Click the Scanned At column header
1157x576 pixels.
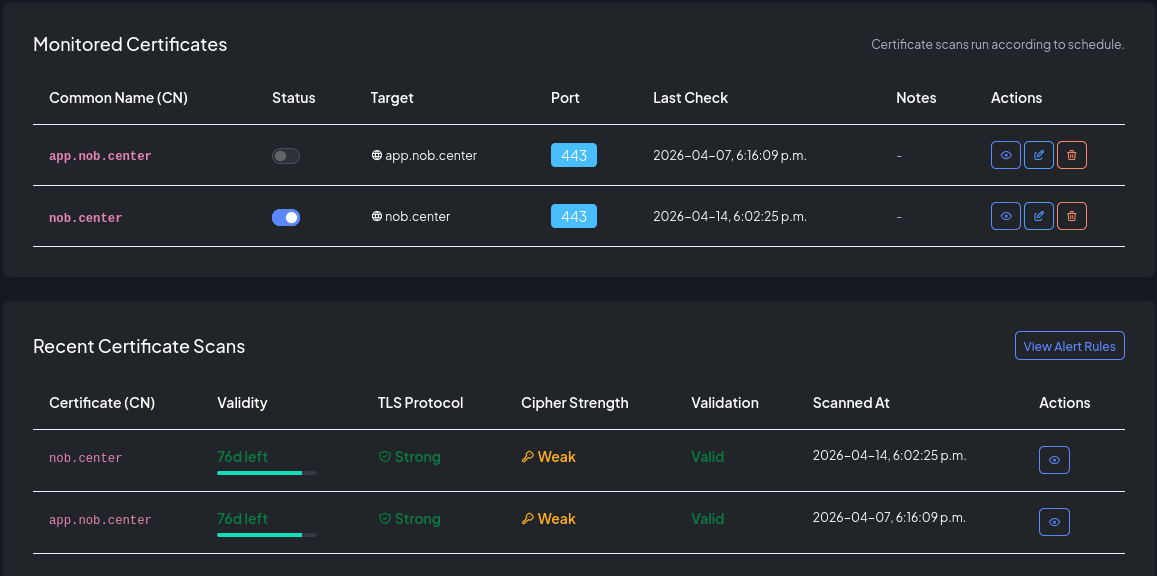coord(851,403)
